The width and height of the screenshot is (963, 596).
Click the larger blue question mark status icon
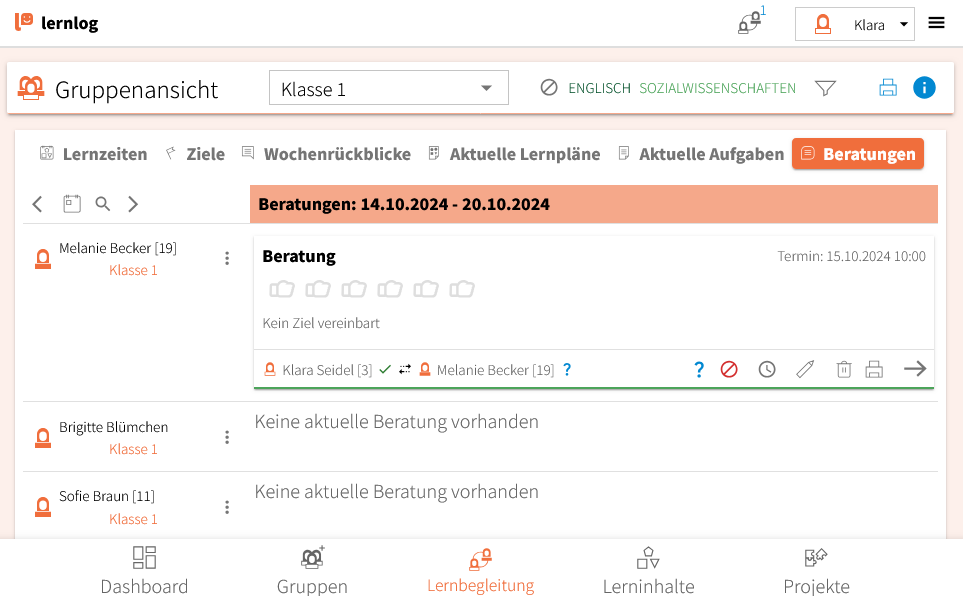[x=698, y=369]
